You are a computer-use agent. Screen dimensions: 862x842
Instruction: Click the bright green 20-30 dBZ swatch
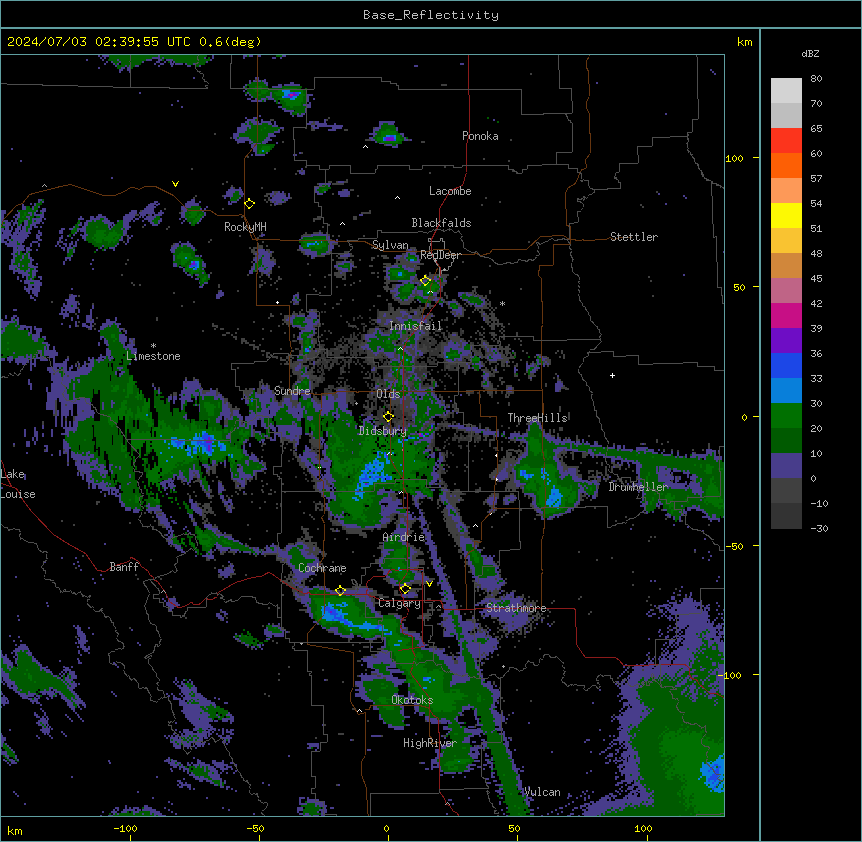[x=786, y=416]
